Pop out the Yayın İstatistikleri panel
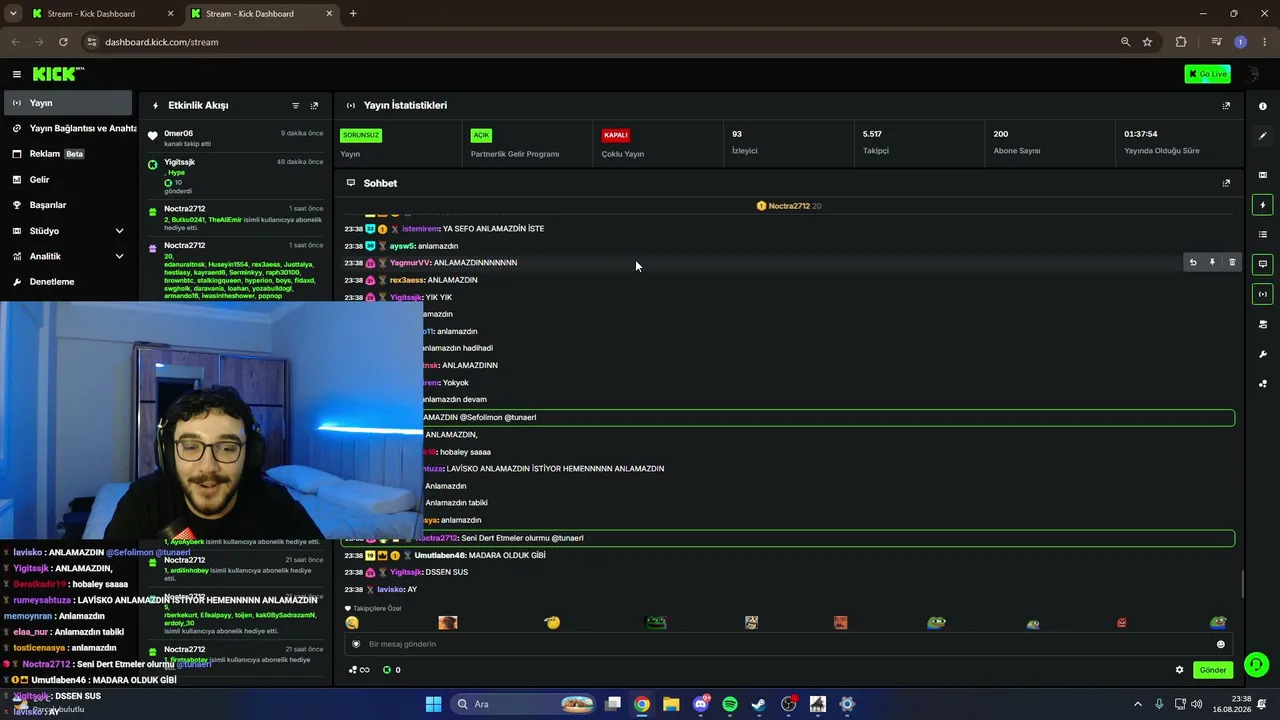The image size is (1280, 720). (1226, 106)
